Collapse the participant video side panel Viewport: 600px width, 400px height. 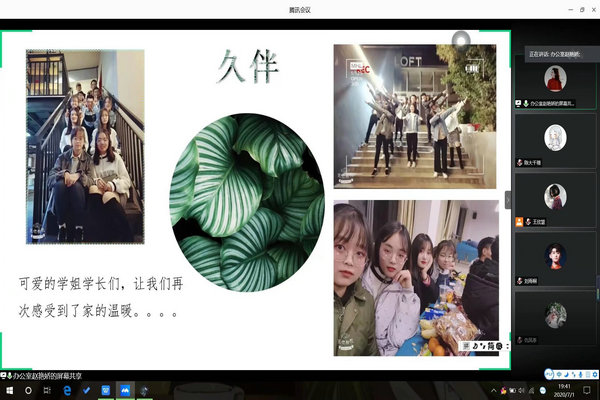[x=507, y=200]
